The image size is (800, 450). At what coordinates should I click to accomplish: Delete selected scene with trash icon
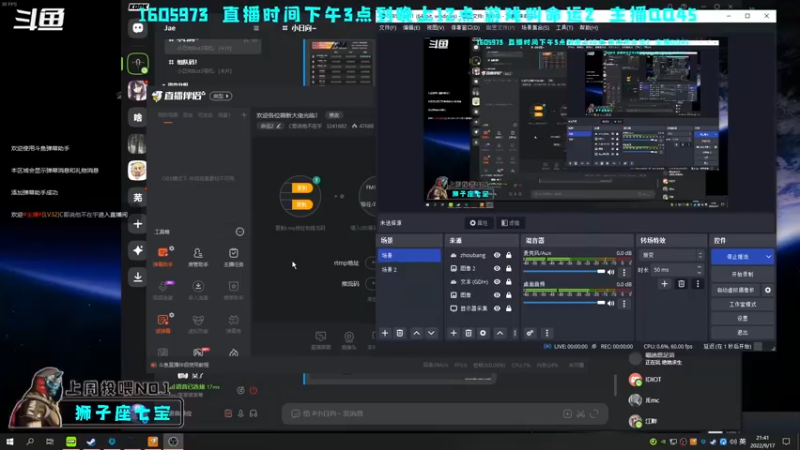(x=400, y=333)
